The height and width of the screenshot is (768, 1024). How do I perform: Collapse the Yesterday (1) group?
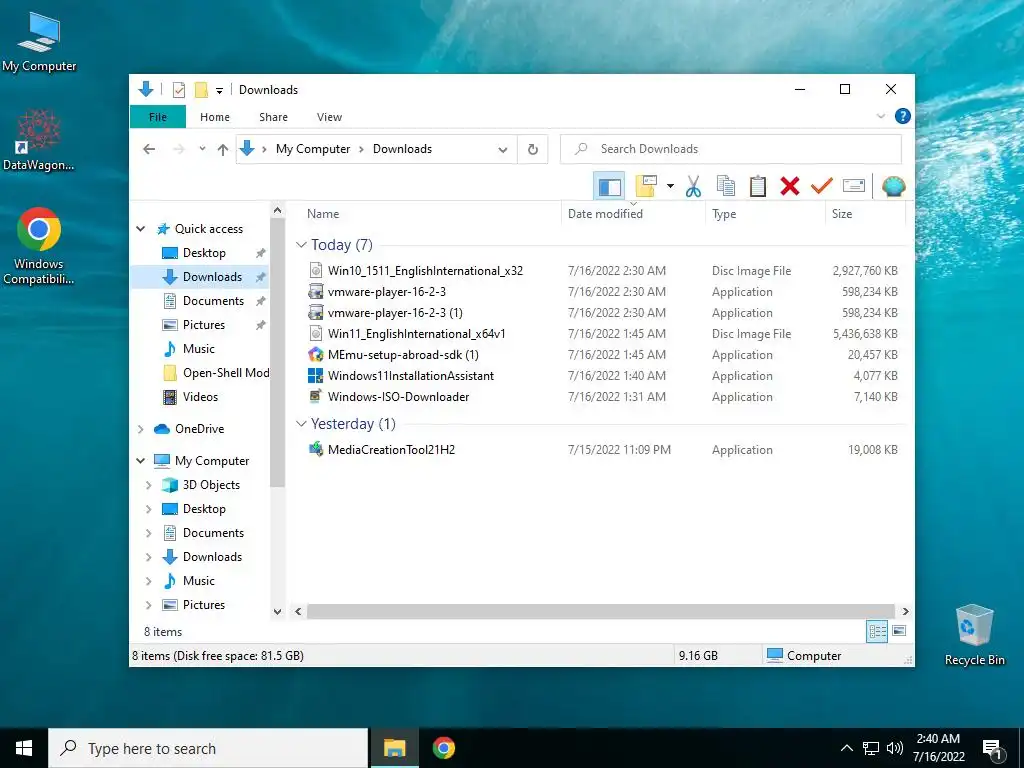point(301,423)
